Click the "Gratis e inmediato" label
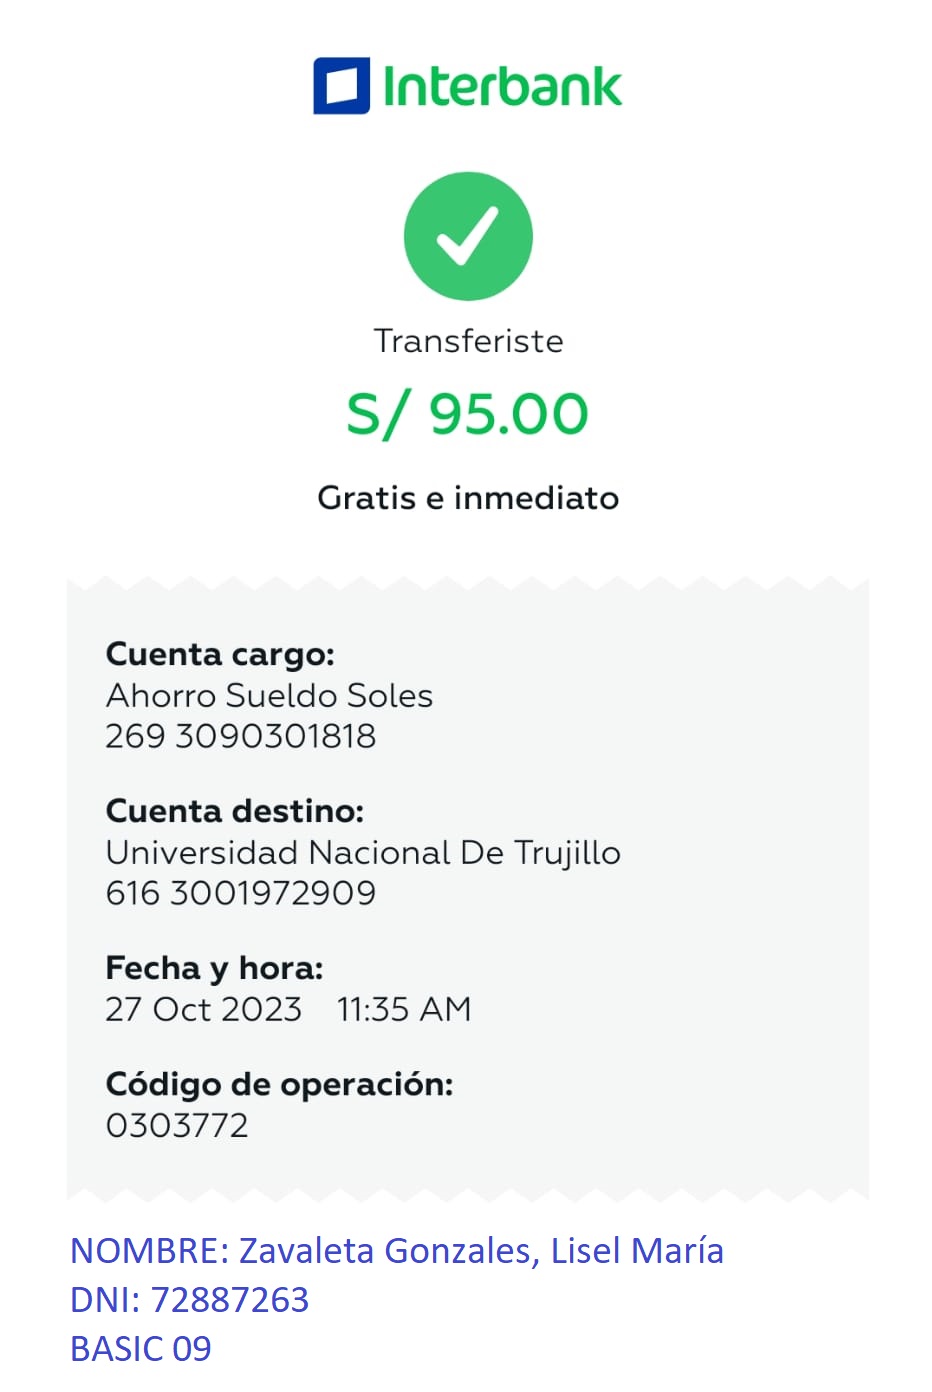The width and height of the screenshot is (932, 1392). click(x=468, y=498)
